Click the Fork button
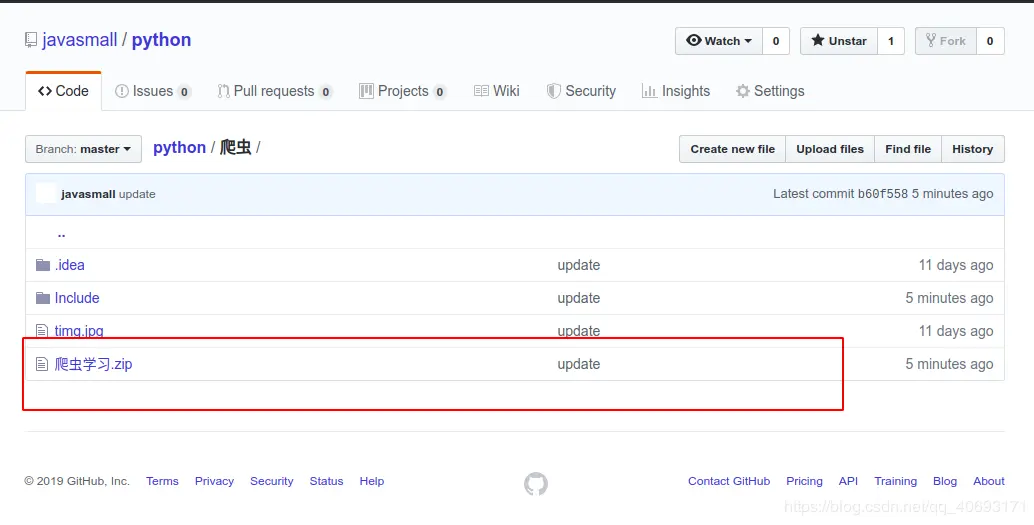The width and height of the screenshot is (1034, 525). click(x=946, y=41)
